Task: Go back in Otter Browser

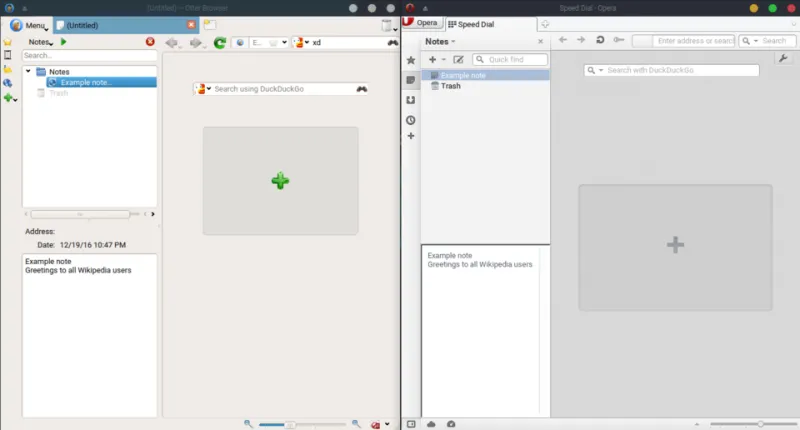Action: [x=172, y=43]
